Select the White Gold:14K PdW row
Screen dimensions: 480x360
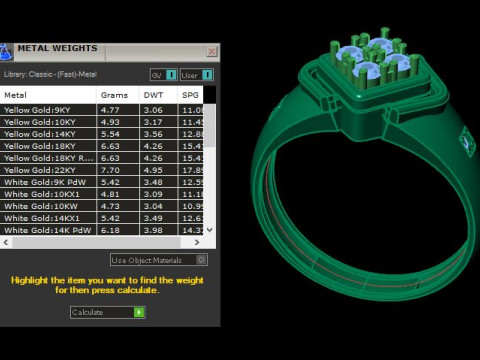(101, 230)
